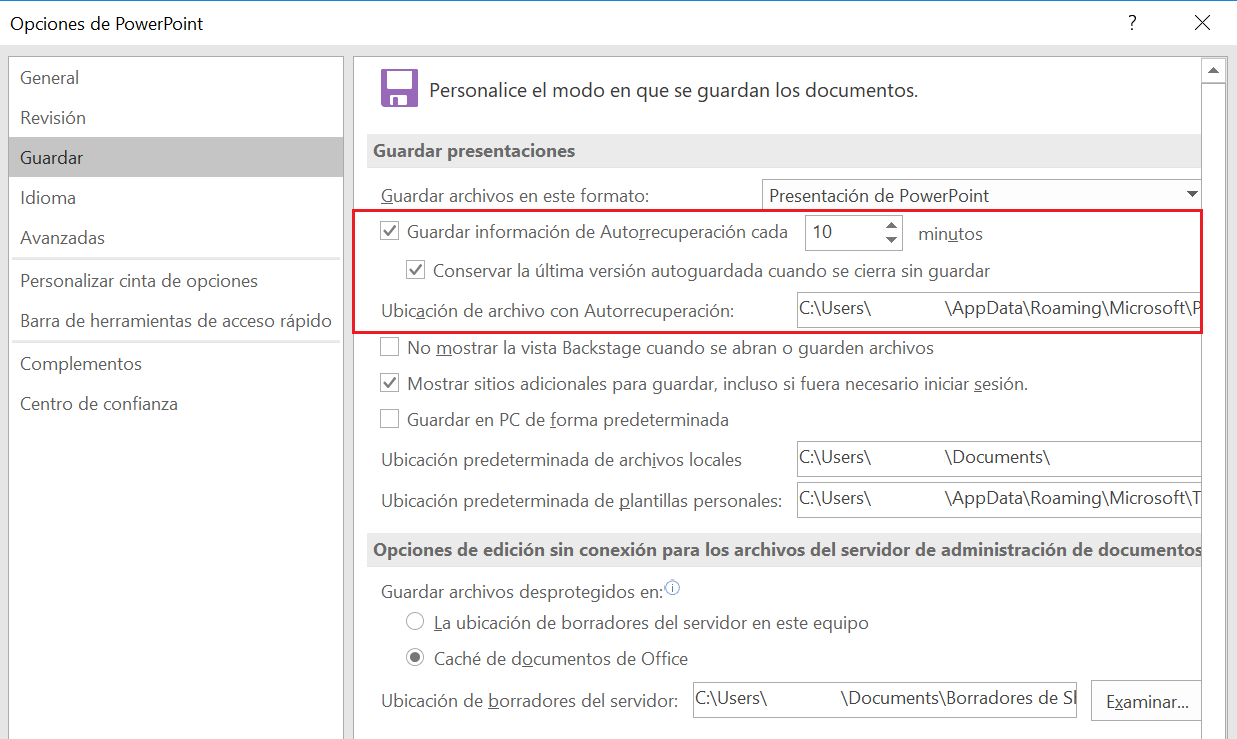
Task: Click the minutos label after the spinner
Action: (950, 234)
